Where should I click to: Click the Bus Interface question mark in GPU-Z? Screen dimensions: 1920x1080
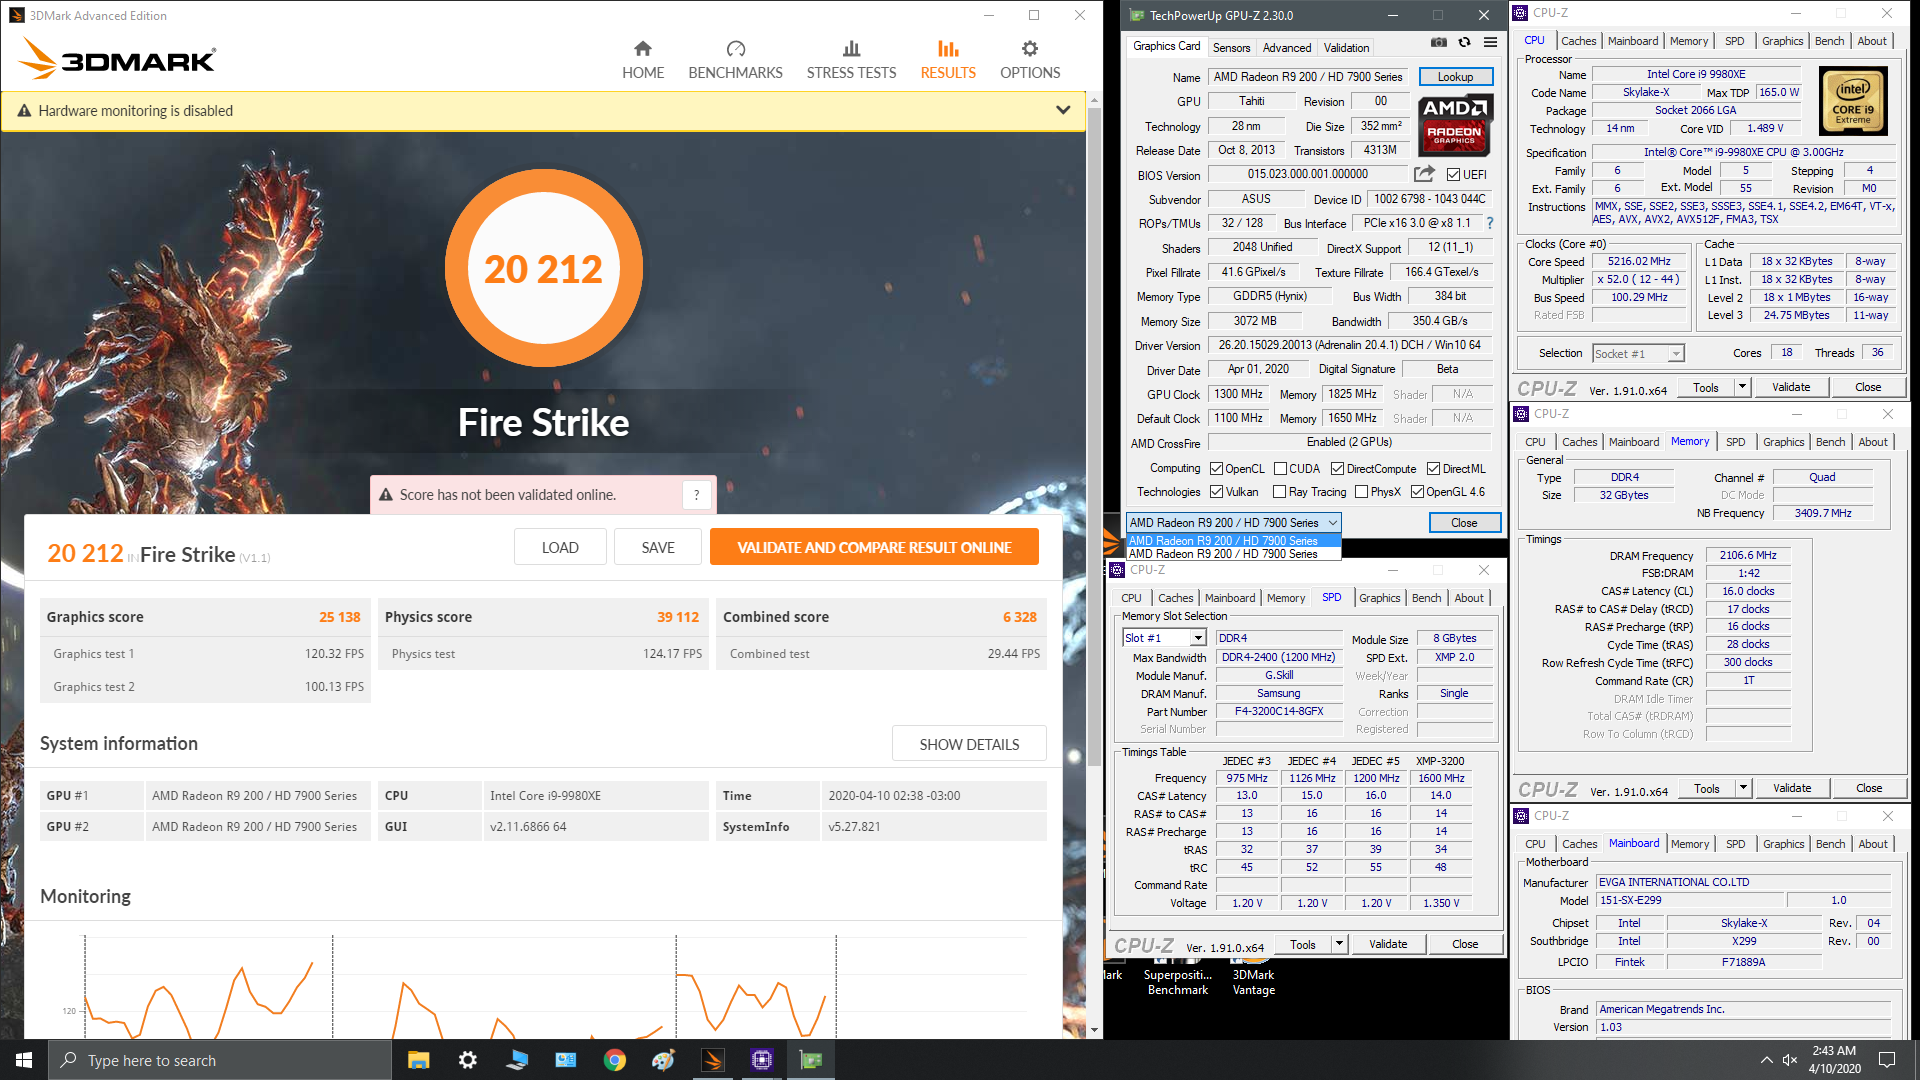pyautogui.click(x=1490, y=223)
